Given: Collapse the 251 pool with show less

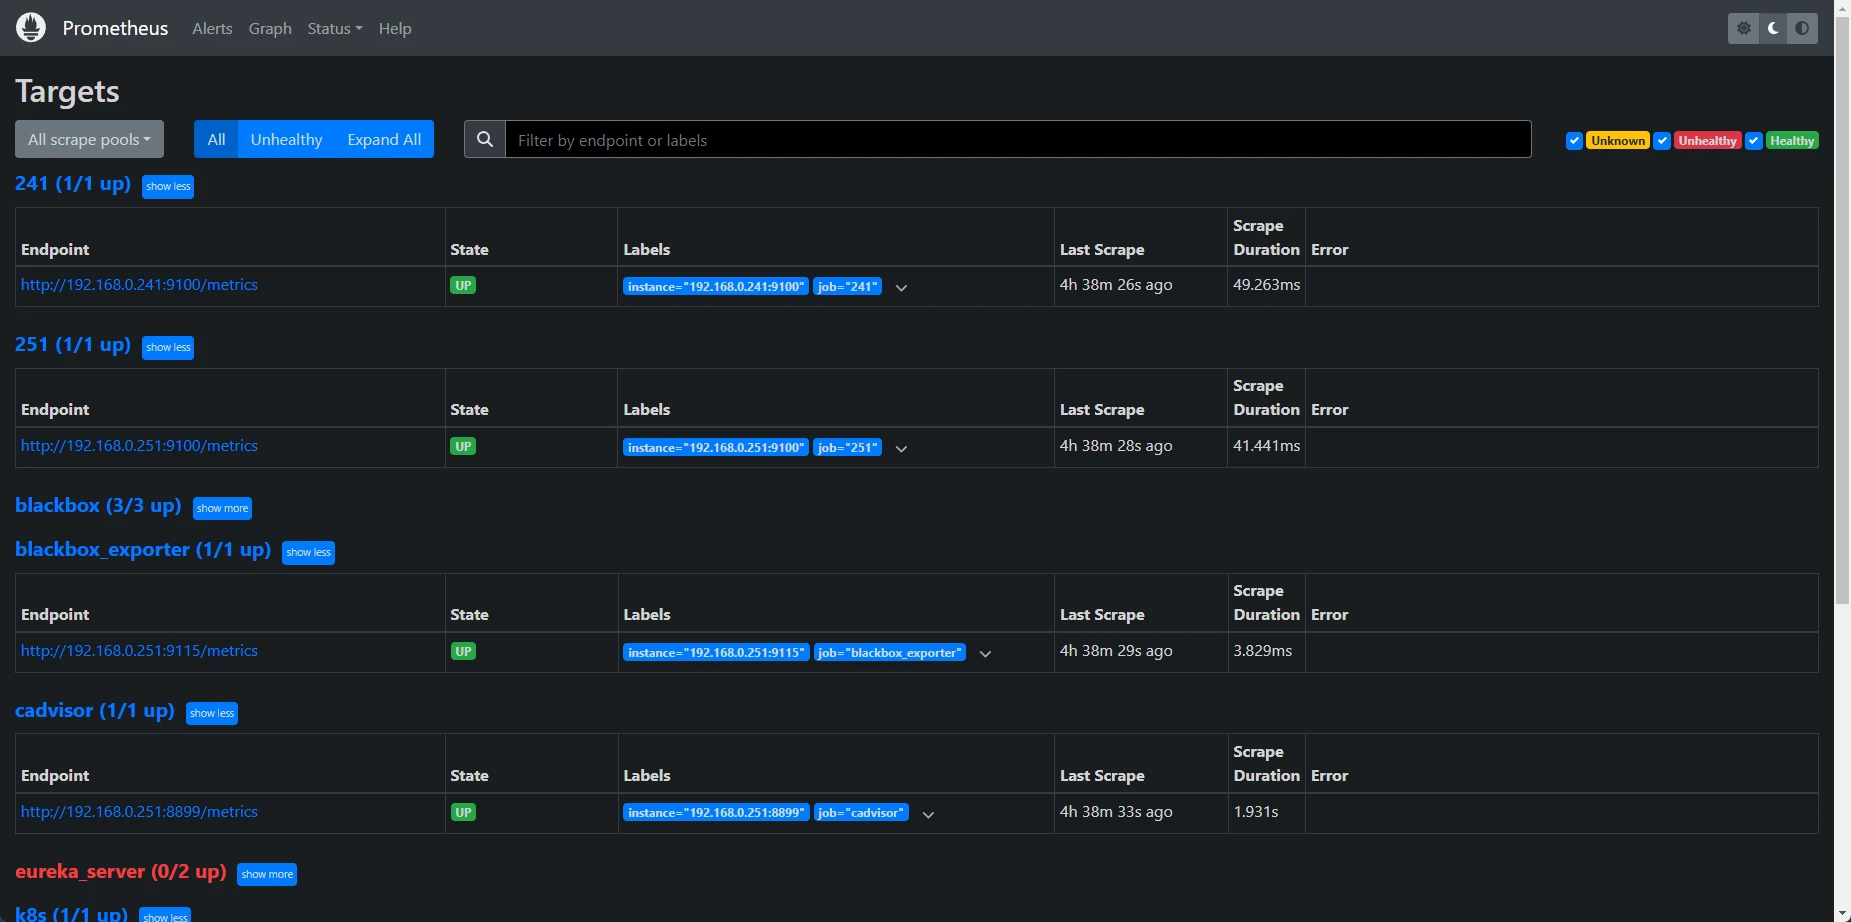Looking at the screenshot, I should tap(168, 347).
